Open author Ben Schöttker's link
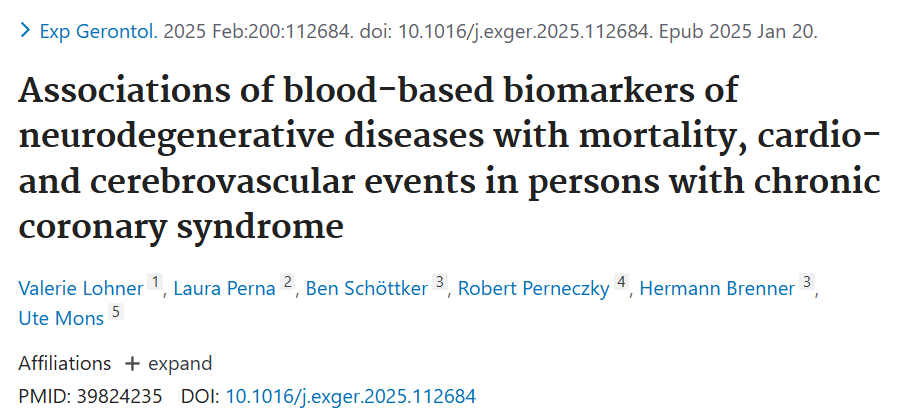The height and width of the screenshot is (420, 912). click(x=367, y=288)
